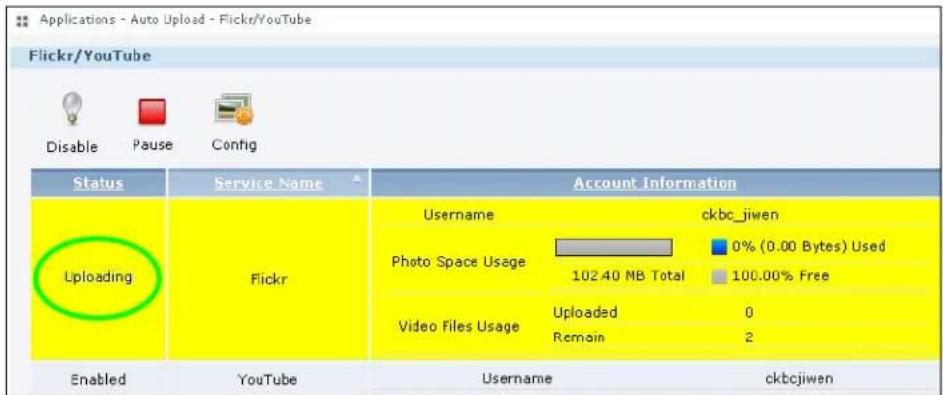This screenshot has height=395, width=943.
Task: Click the 0% (0.00 Bytes) Used text
Action: coord(809,246)
